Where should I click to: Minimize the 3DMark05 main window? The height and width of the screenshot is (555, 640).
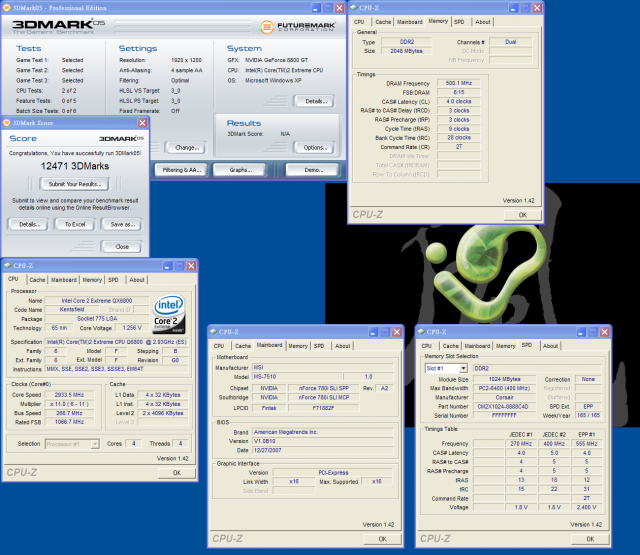pyautogui.click(x=316, y=8)
